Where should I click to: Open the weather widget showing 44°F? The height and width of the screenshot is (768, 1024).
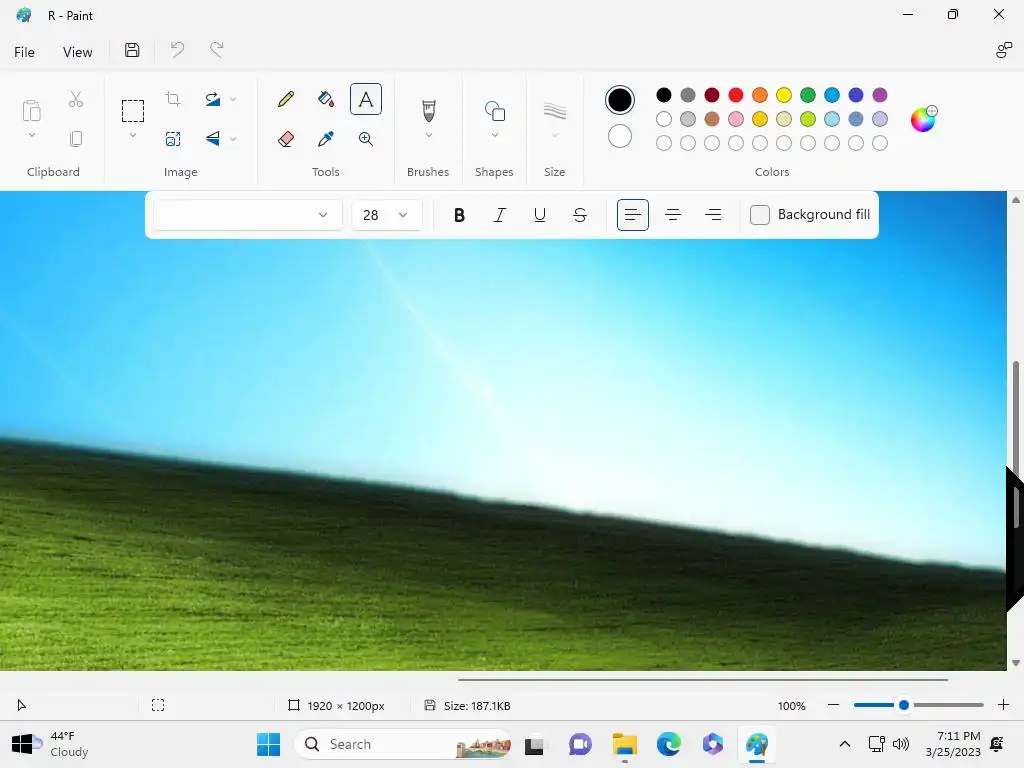click(x=51, y=744)
